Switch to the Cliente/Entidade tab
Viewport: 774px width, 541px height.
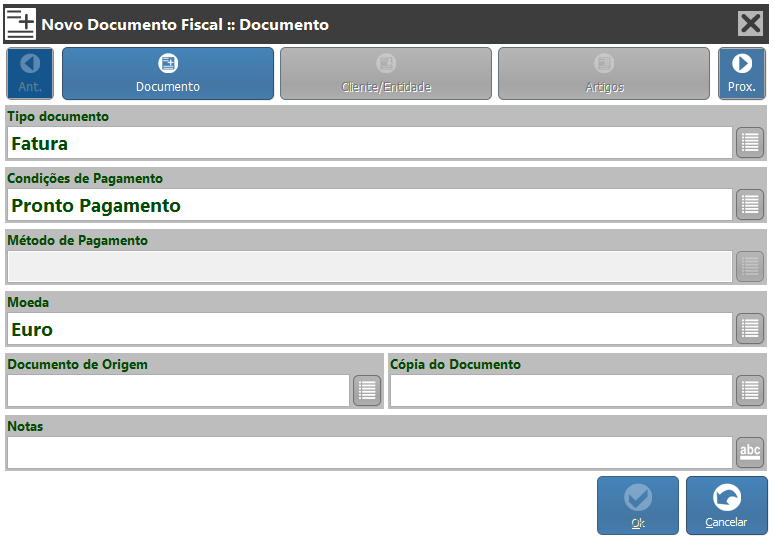click(386, 74)
